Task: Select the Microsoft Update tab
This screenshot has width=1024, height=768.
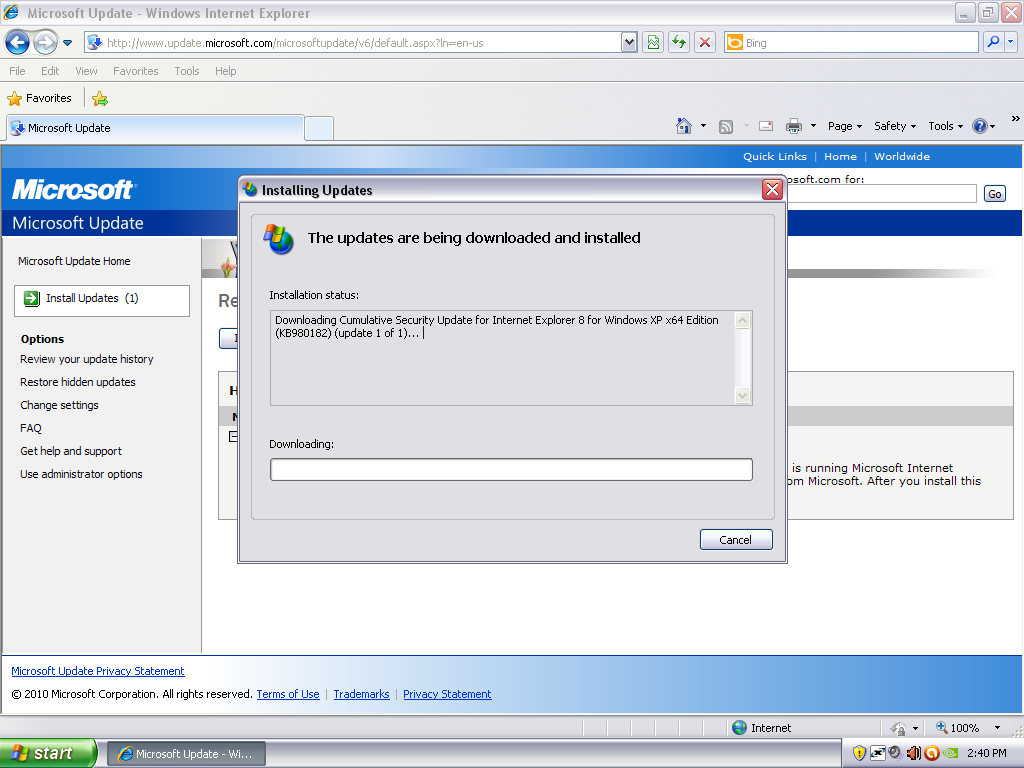Action: pos(155,128)
